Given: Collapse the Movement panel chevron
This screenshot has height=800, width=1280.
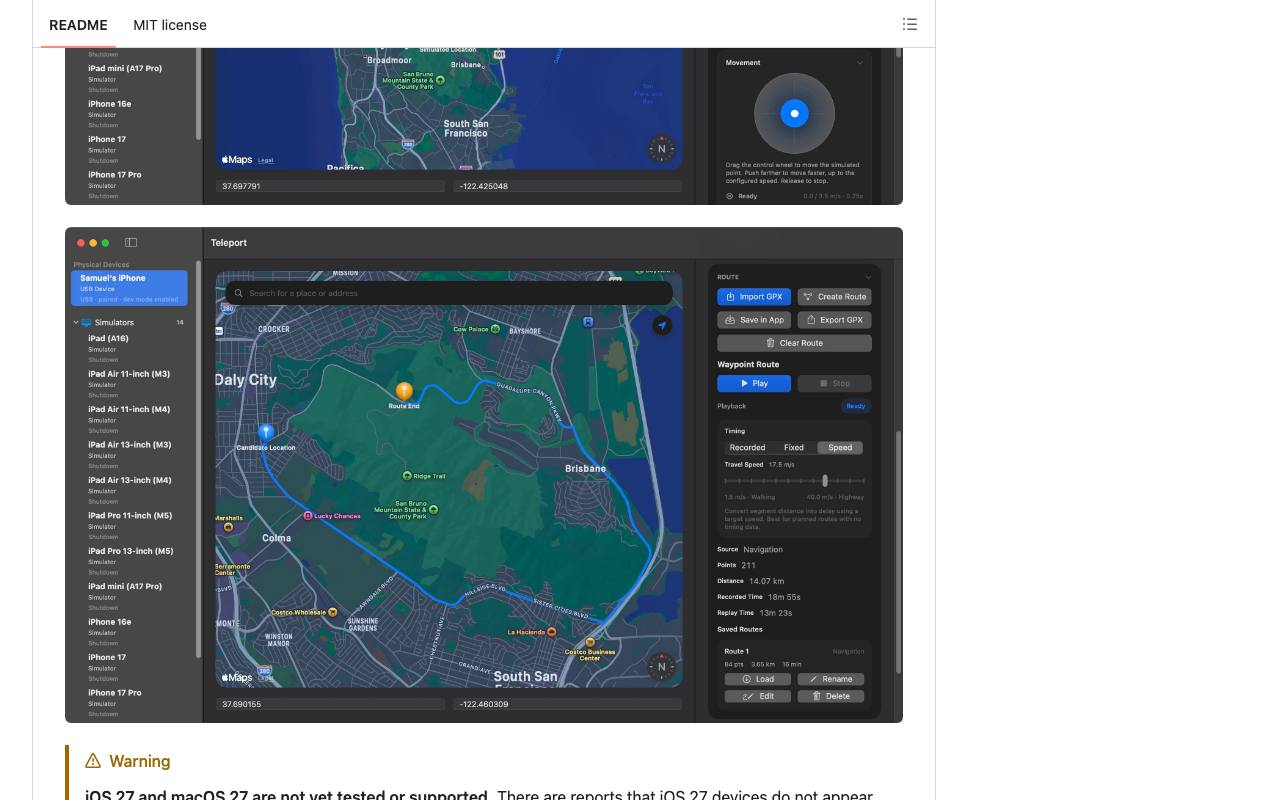Looking at the screenshot, I should [860, 63].
